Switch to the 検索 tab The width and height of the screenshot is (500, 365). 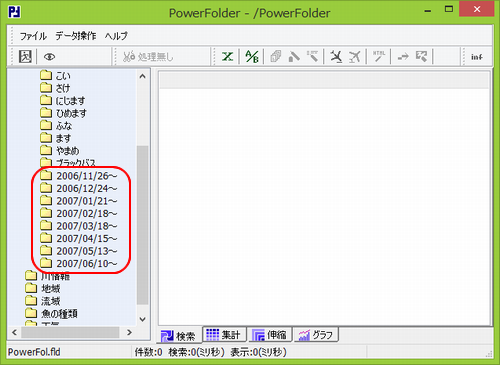(x=179, y=335)
